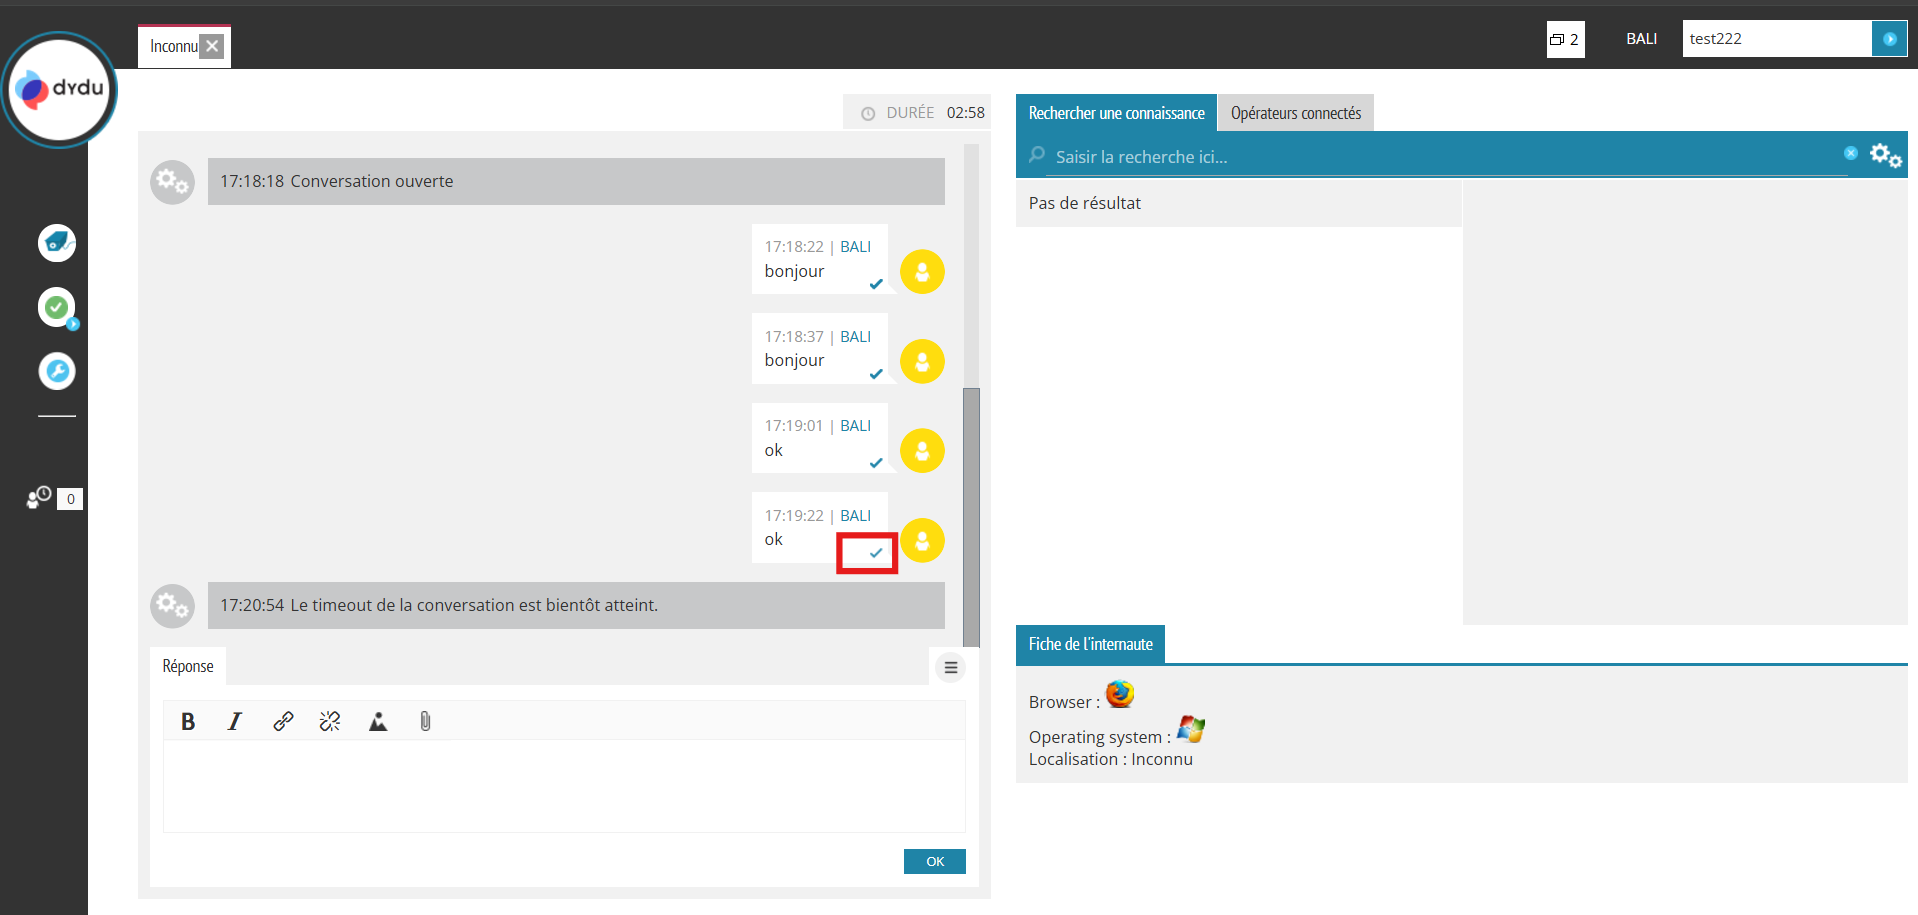The width and height of the screenshot is (1918, 915).
Task: Remove link using the unlink icon
Action: [330, 721]
